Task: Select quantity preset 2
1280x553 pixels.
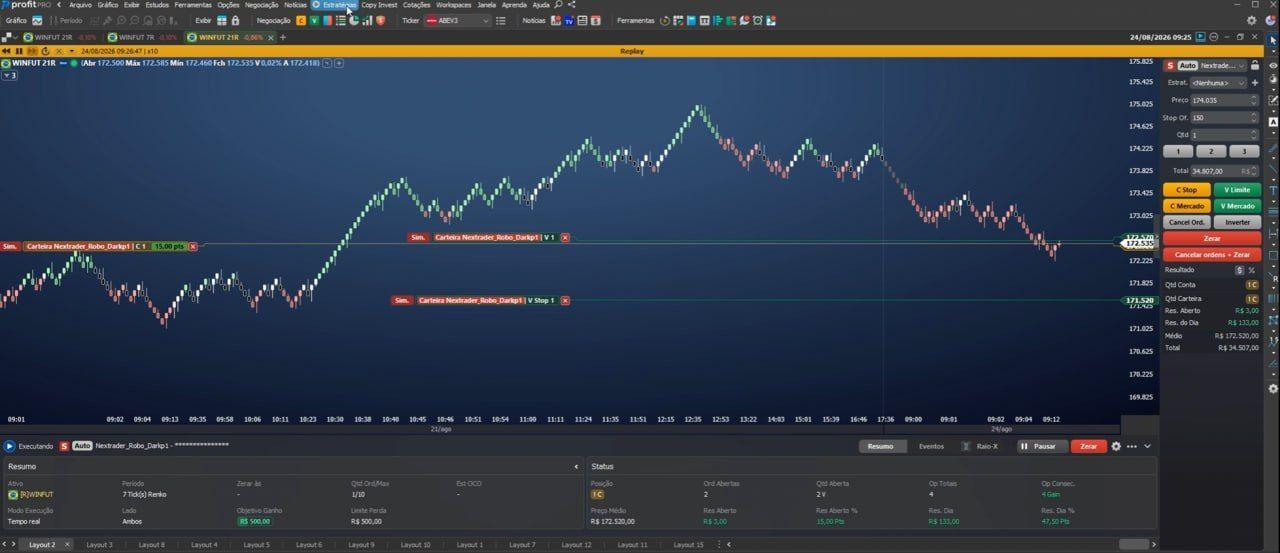Action: pos(1211,151)
